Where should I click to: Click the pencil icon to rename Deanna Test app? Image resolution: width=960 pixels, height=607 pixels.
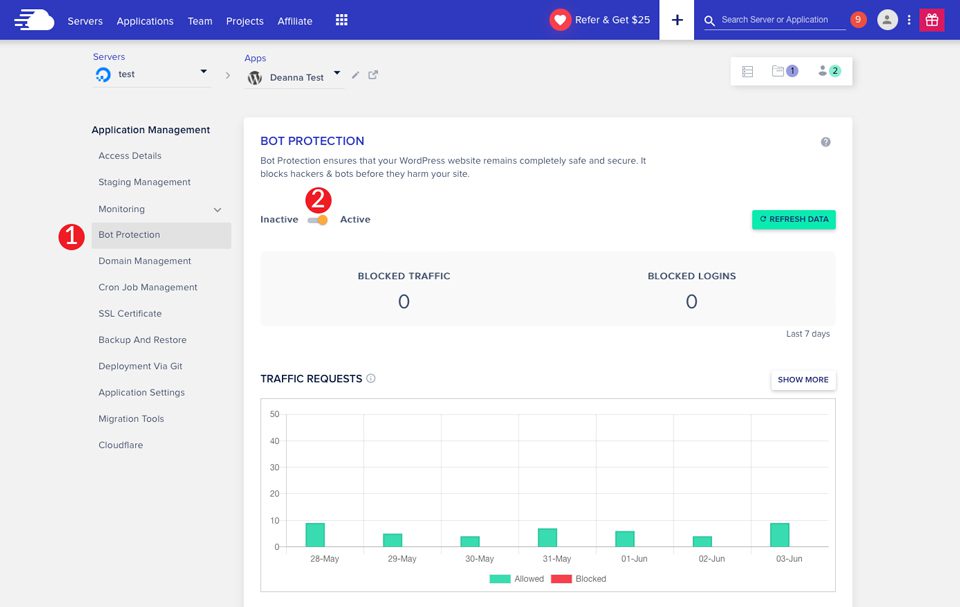click(357, 76)
